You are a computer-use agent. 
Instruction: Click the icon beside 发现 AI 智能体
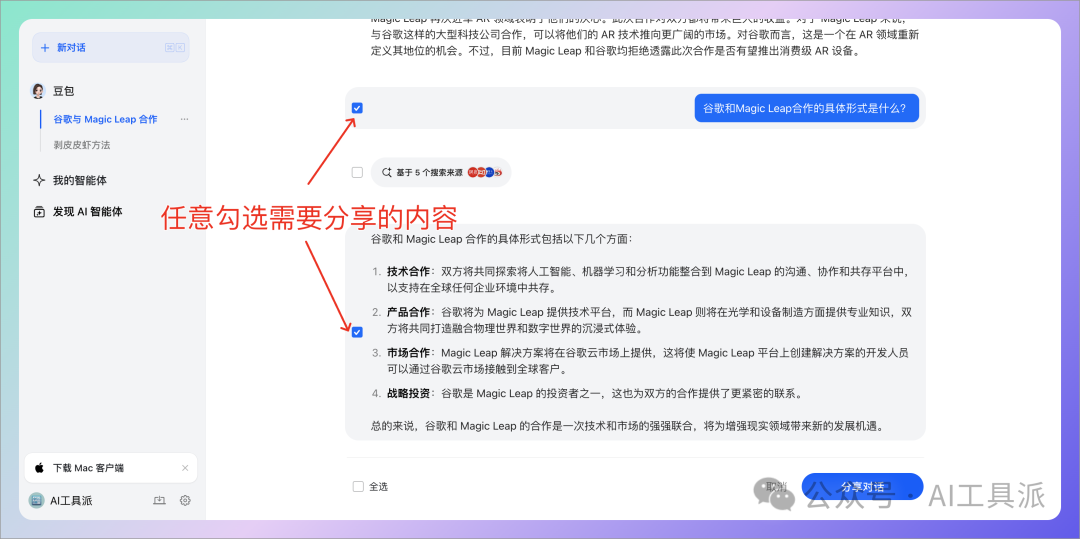[x=39, y=212]
